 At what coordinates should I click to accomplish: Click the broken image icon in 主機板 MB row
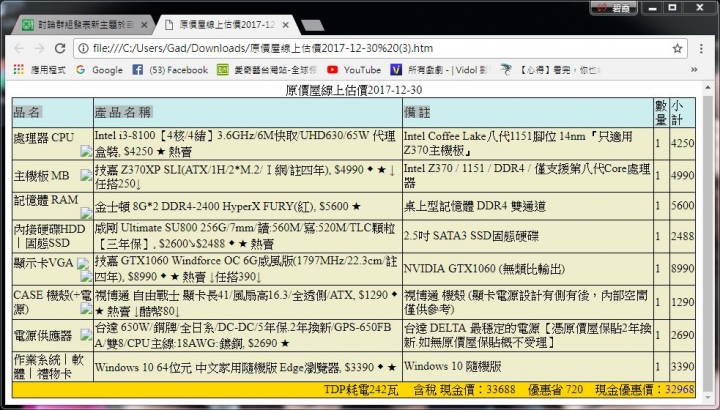[86, 175]
